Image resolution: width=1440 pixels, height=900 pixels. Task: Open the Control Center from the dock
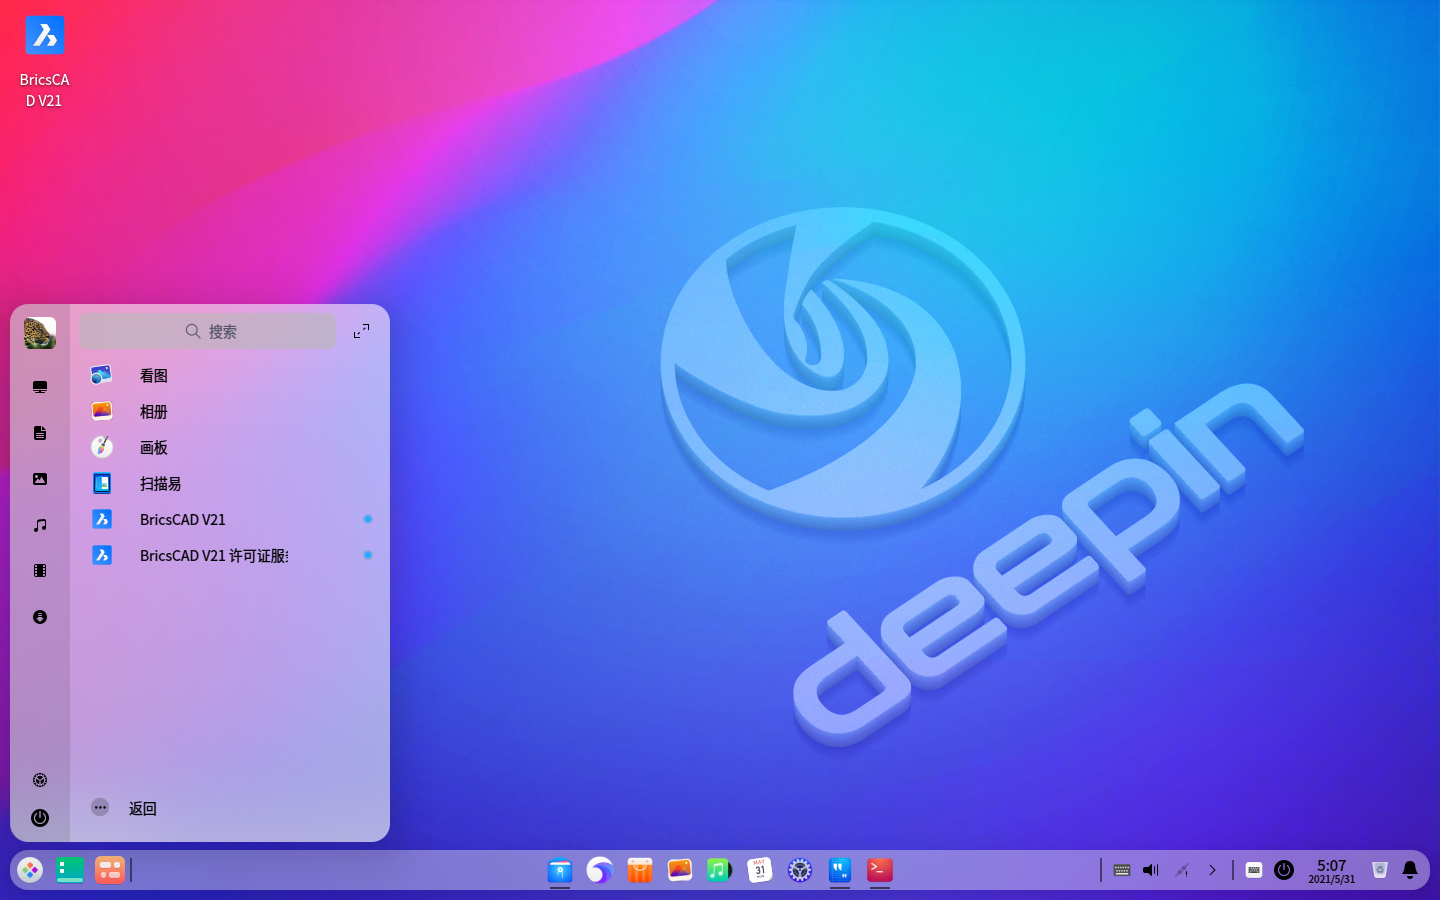(x=800, y=870)
